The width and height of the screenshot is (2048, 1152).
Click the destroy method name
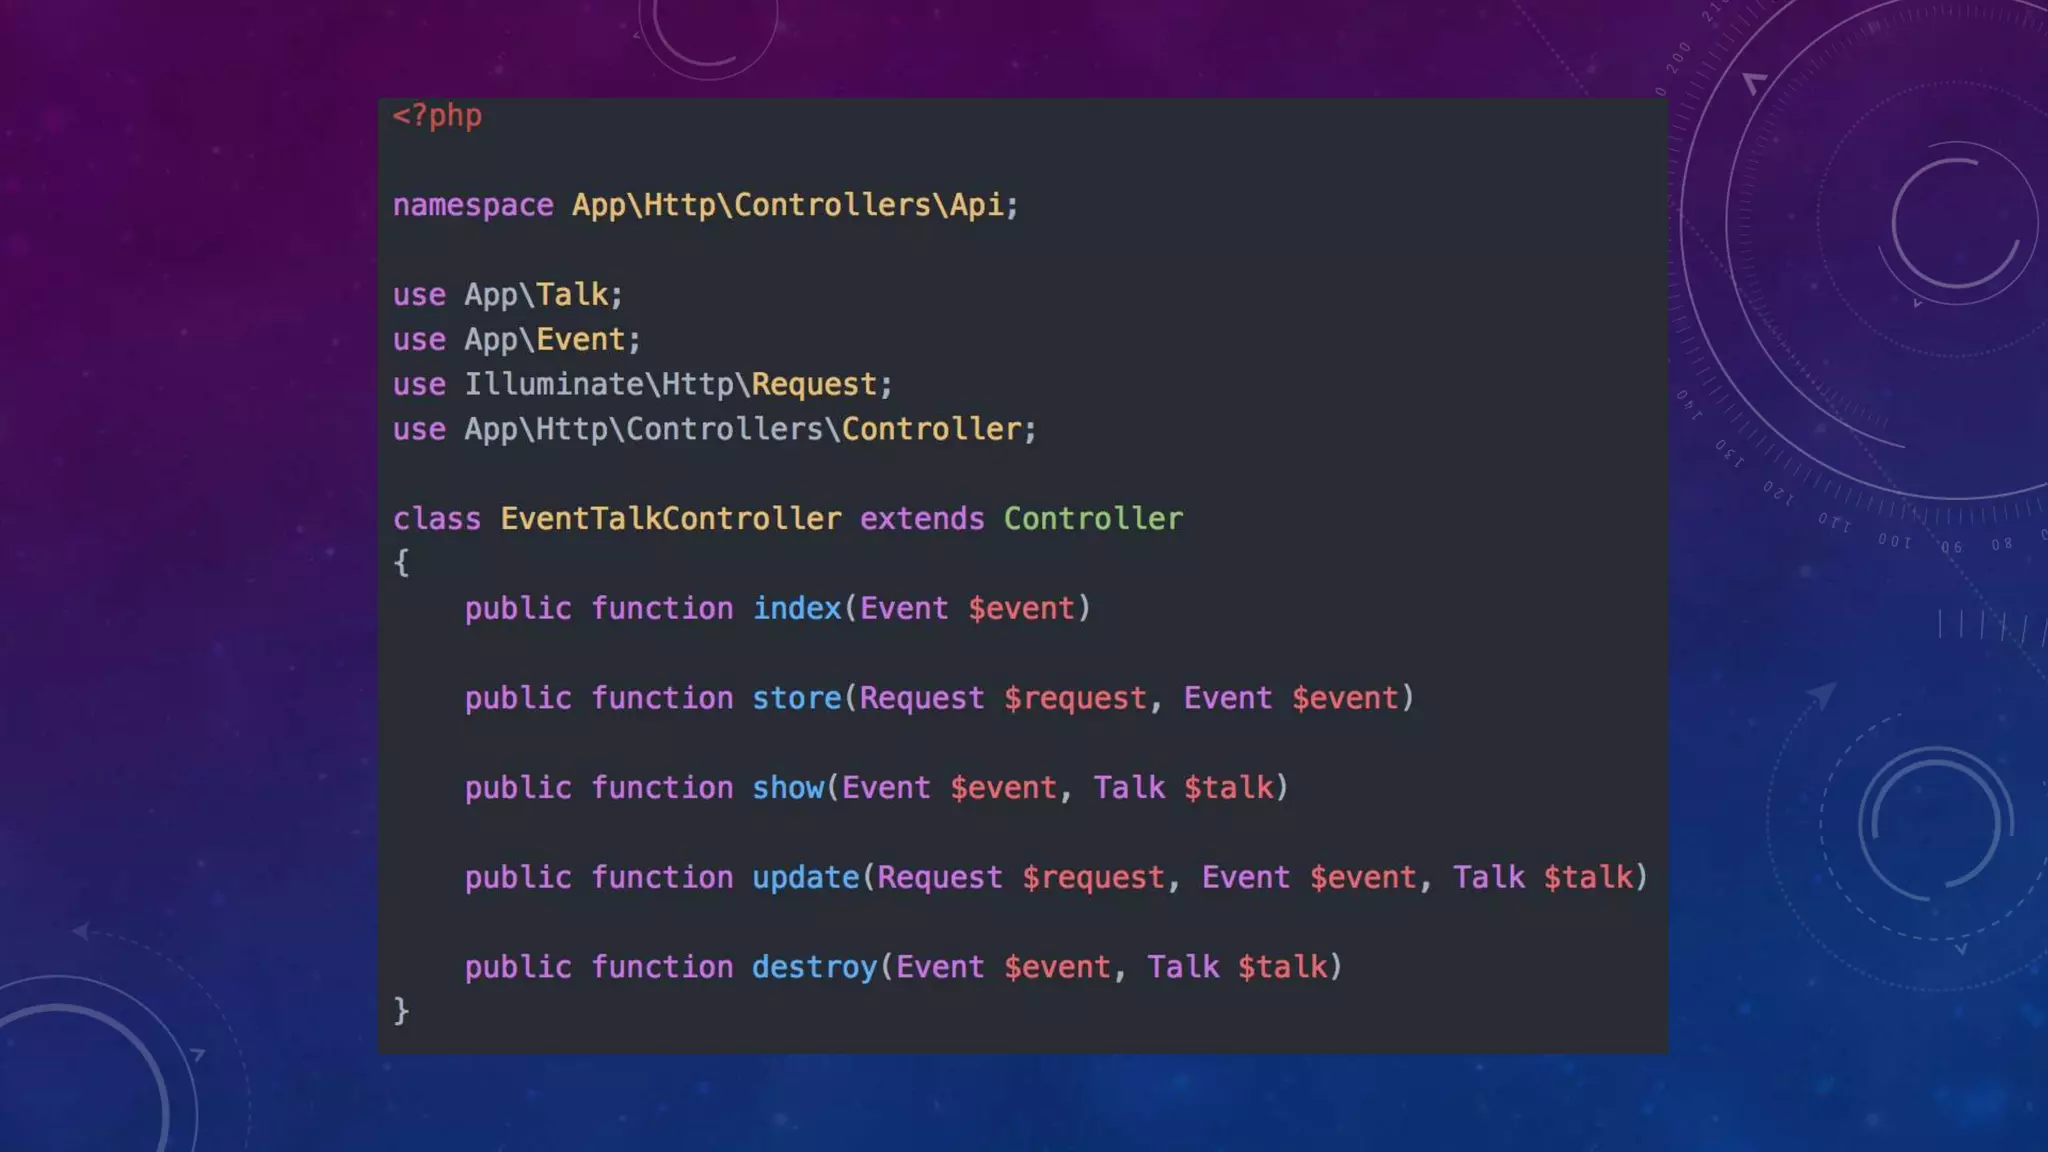[x=814, y=968]
